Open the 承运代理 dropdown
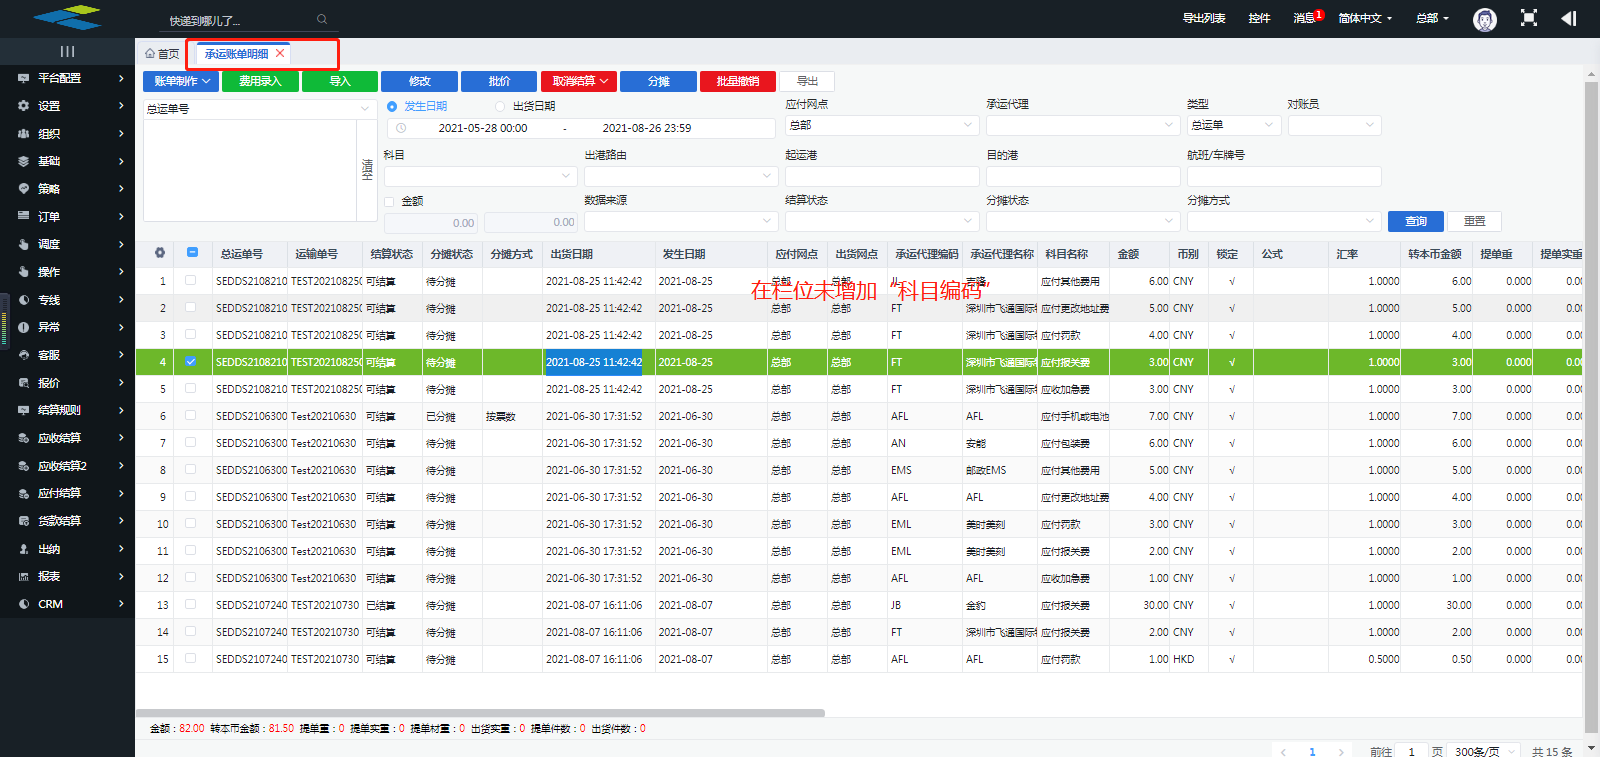1600x757 pixels. pyautogui.click(x=1083, y=125)
